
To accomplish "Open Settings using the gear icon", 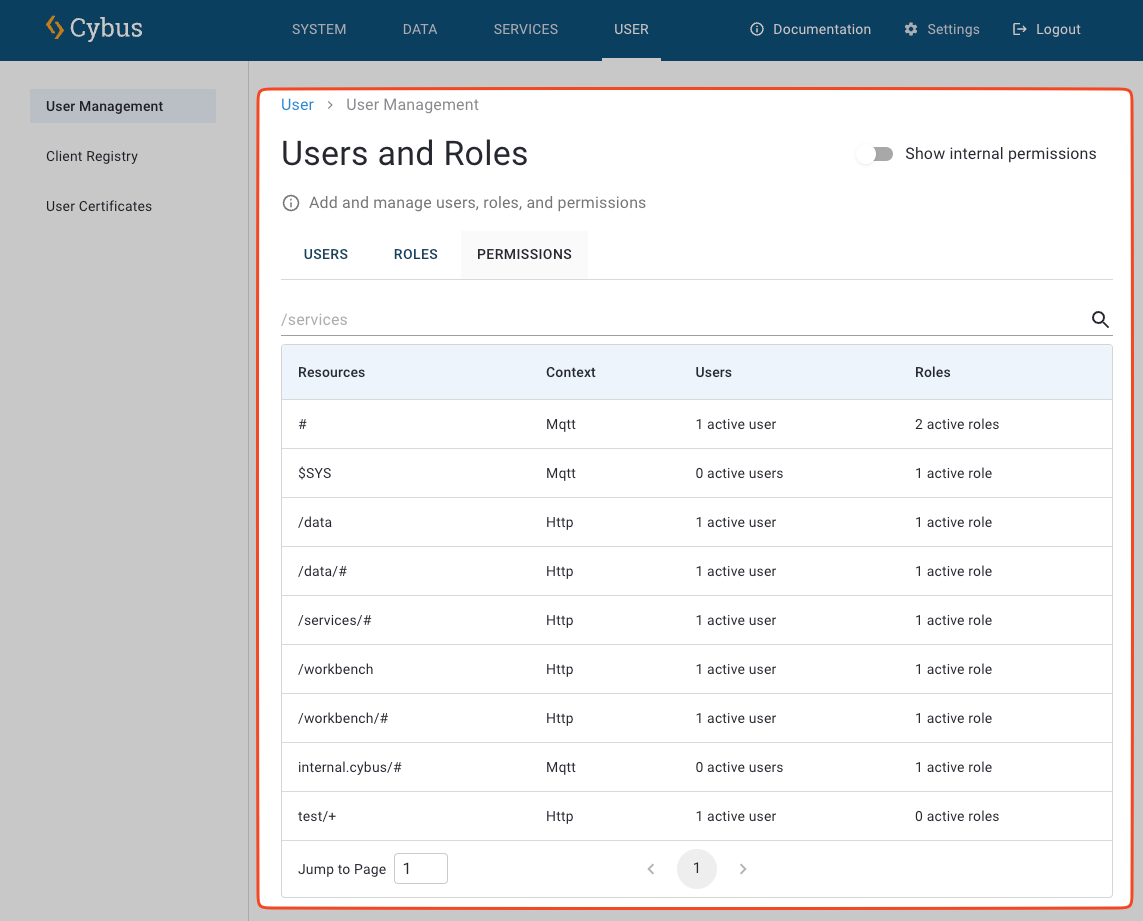I will pyautogui.click(x=910, y=29).
